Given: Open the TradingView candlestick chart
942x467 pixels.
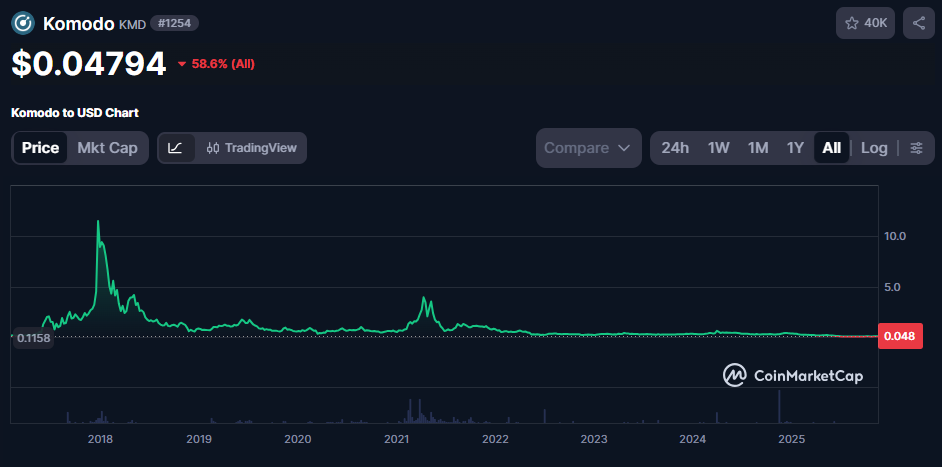Looking at the screenshot, I should tap(252, 148).
